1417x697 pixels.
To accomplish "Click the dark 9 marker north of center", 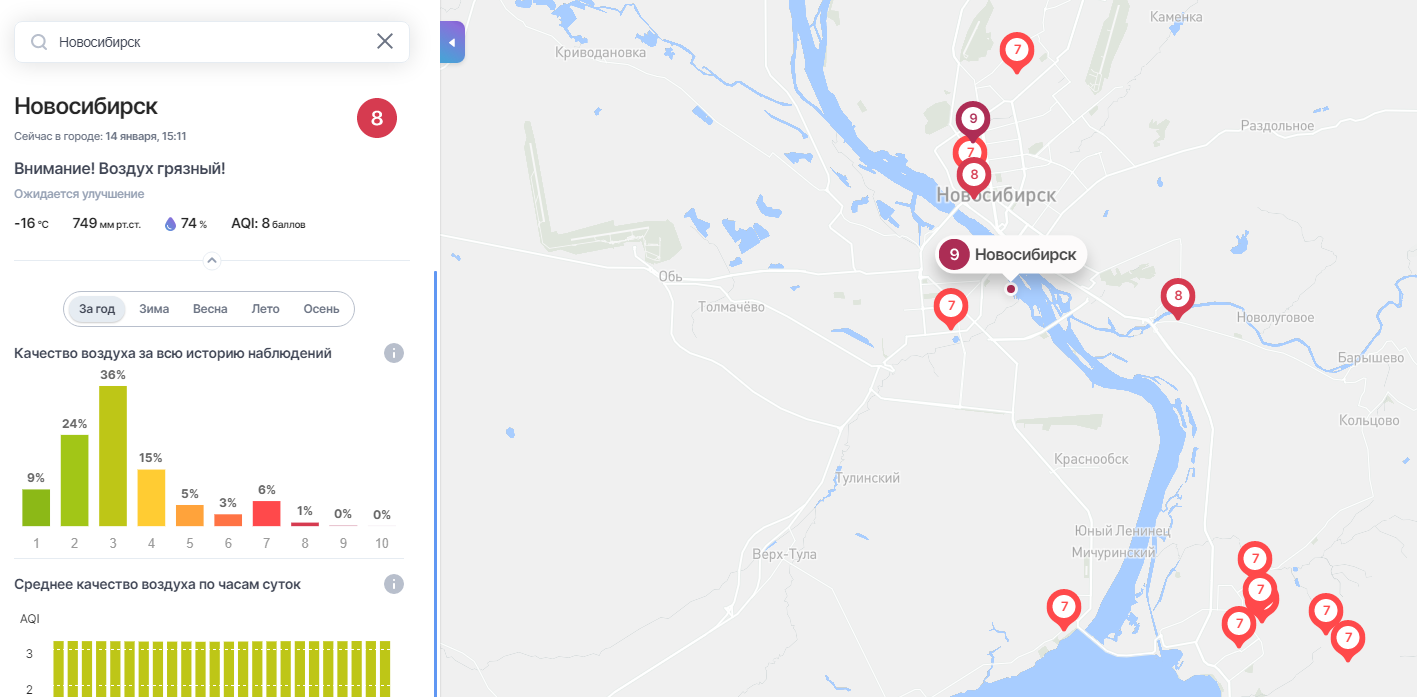I will tap(973, 121).
